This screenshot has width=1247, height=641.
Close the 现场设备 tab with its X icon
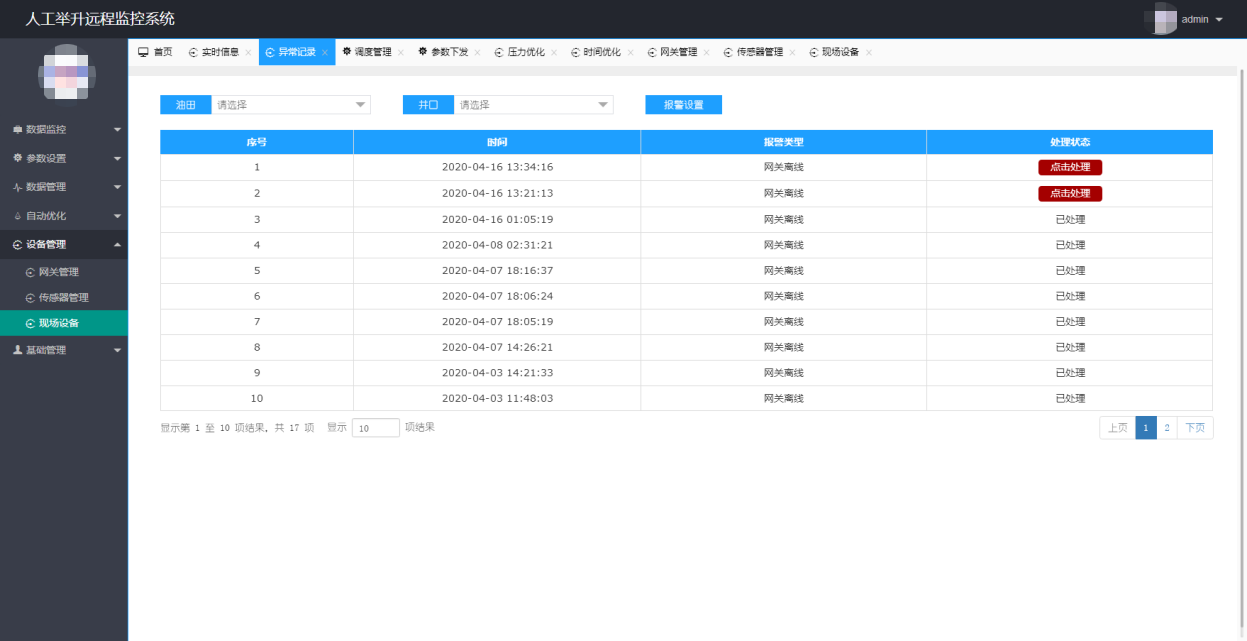[x=869, y=53]
